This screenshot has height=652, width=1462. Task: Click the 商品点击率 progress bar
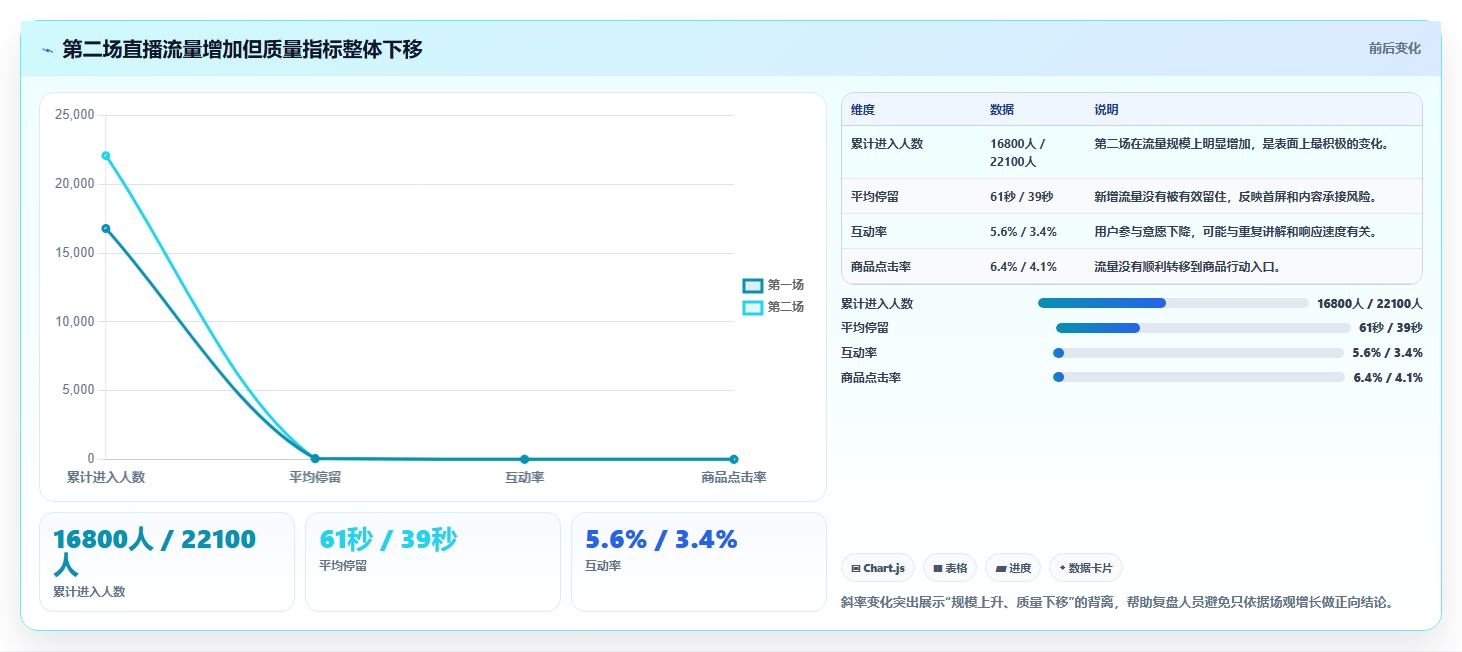[1199, 377]
